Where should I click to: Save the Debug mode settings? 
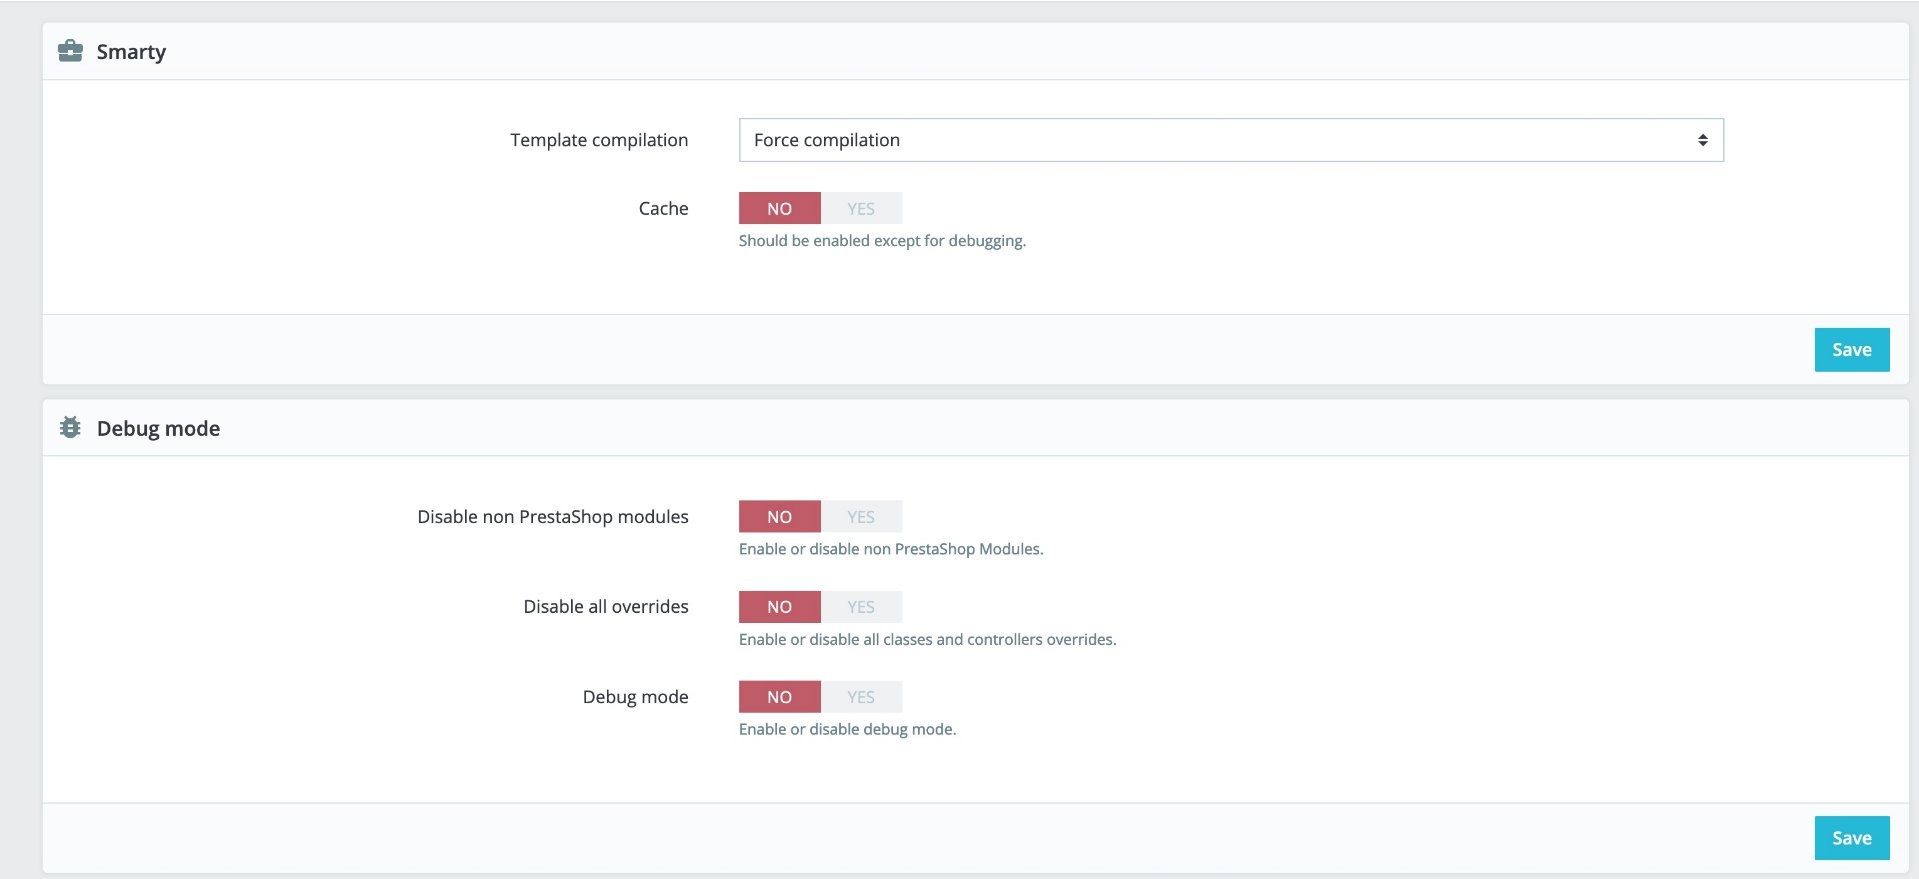click(x=1851, y=838)
